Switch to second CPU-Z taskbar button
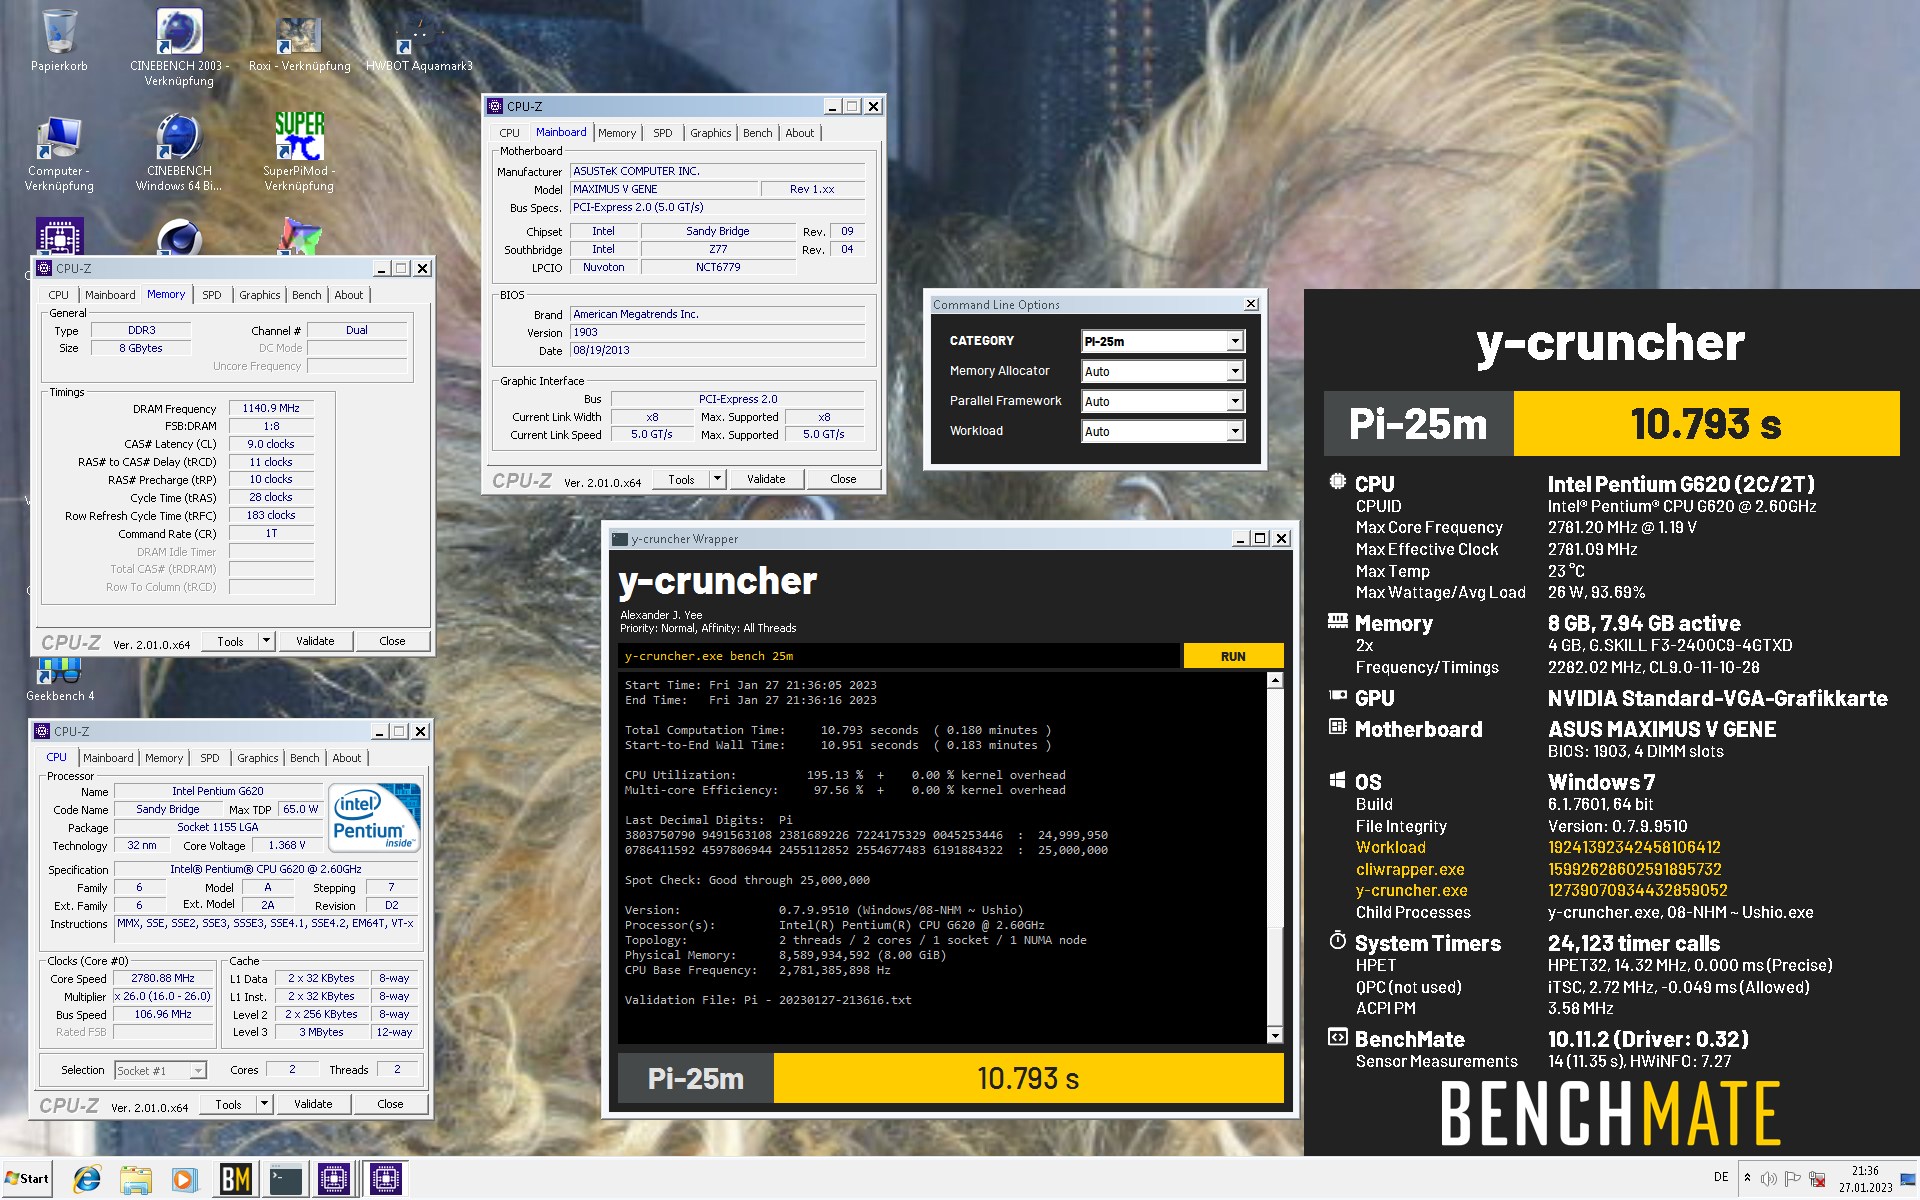 tap(385, 1180)
